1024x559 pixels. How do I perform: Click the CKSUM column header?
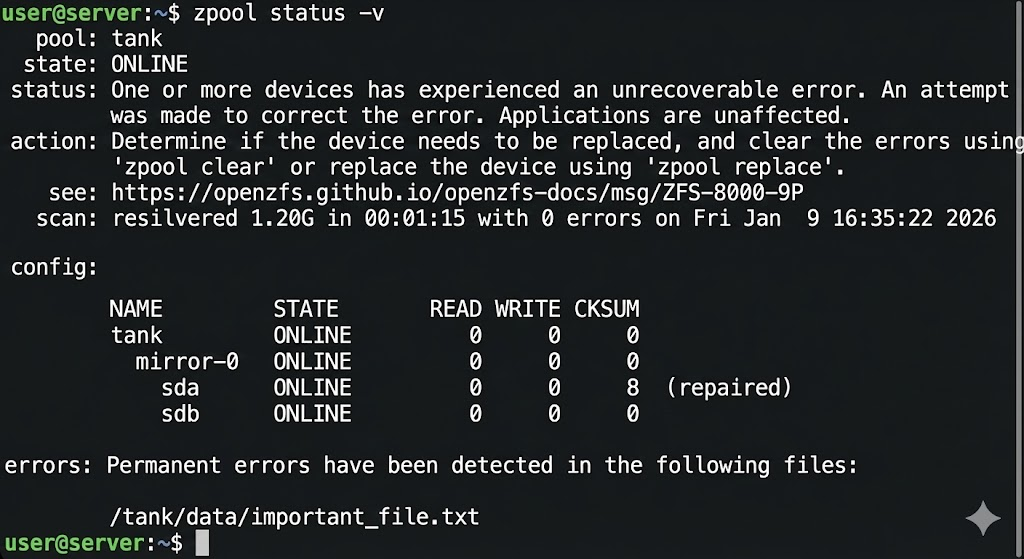pyautogui.click(x=606, y=309)
